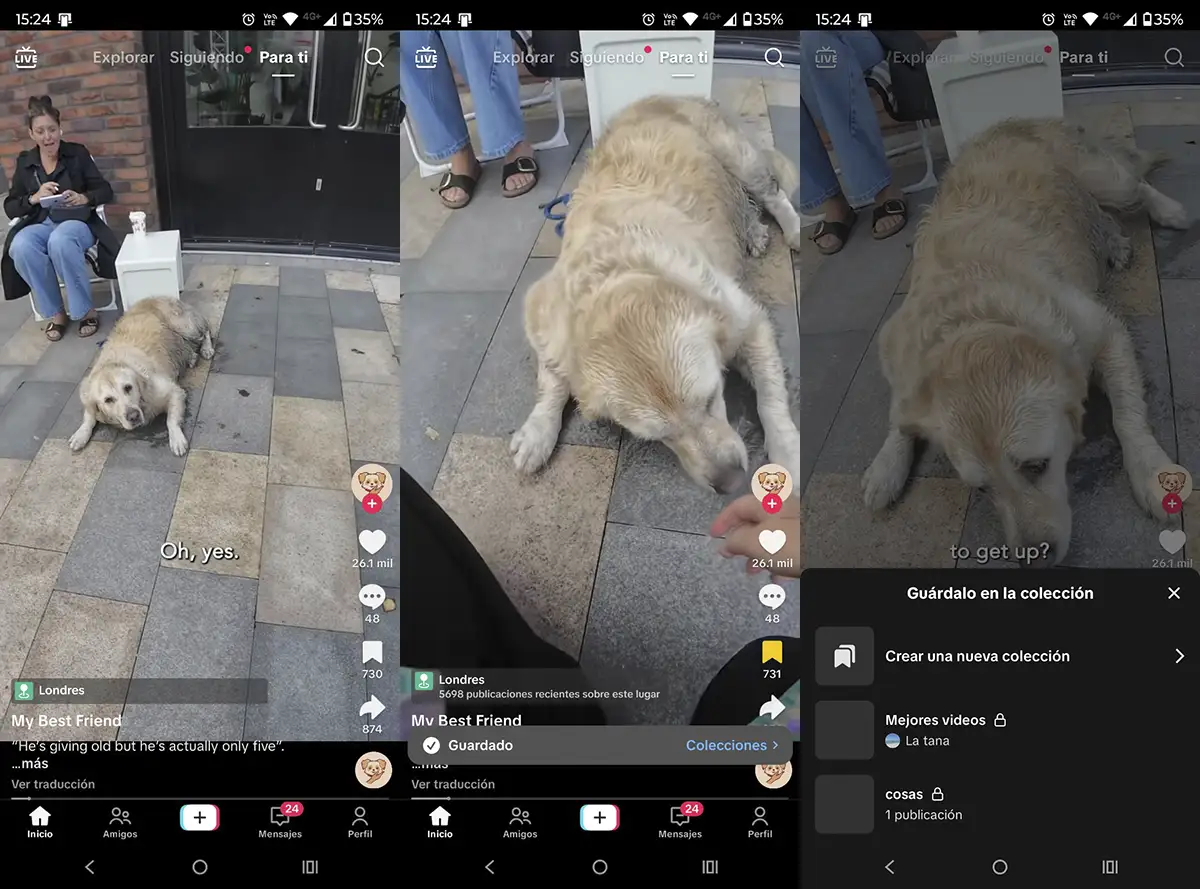The width and height of the screenshot is (1200, 889).
Task: Open Perfil in the middle screen's navigation bar
Action: click(760, 821)
